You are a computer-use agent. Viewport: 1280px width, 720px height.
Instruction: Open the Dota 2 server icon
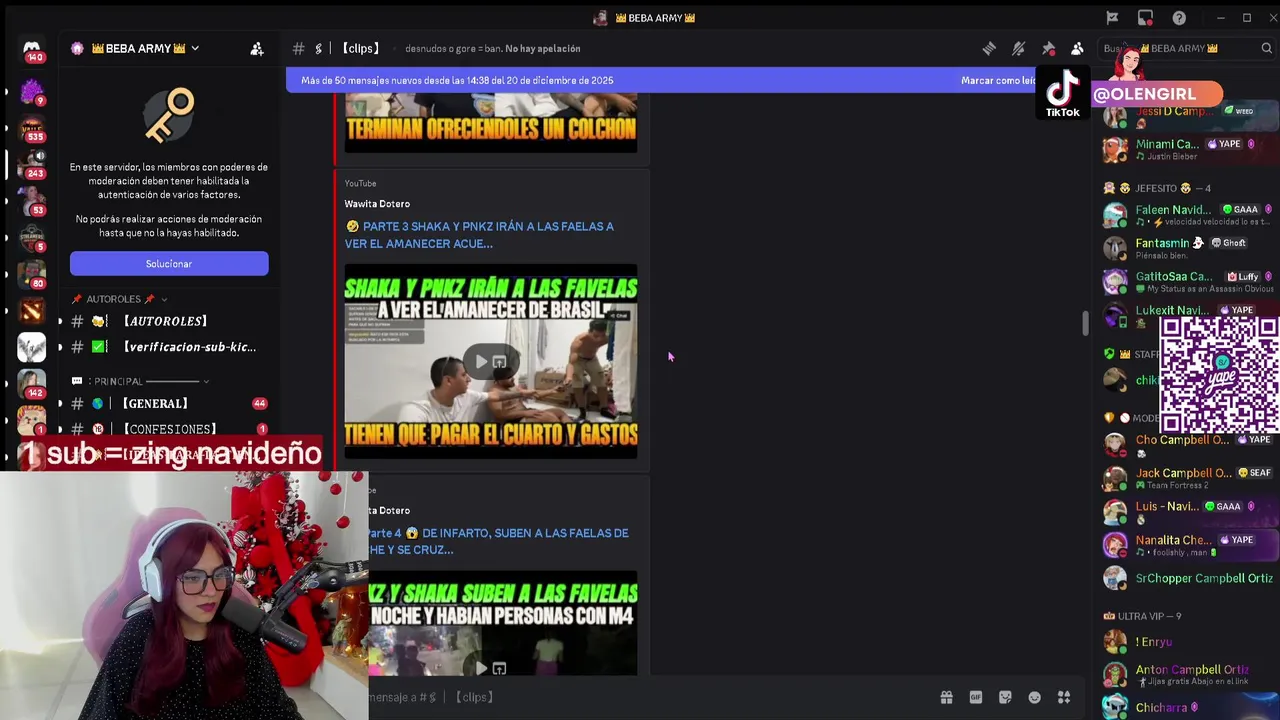[32, 311]
